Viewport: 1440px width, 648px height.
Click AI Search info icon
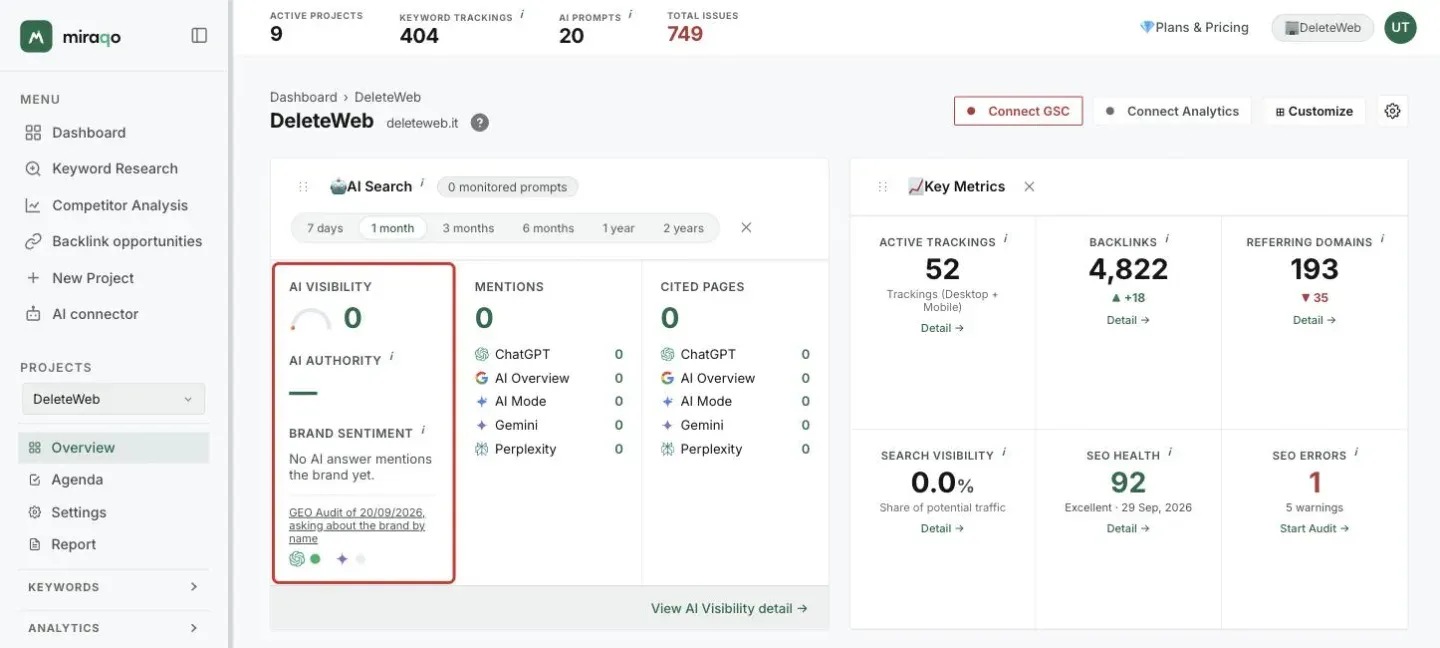tap(422, 183)
